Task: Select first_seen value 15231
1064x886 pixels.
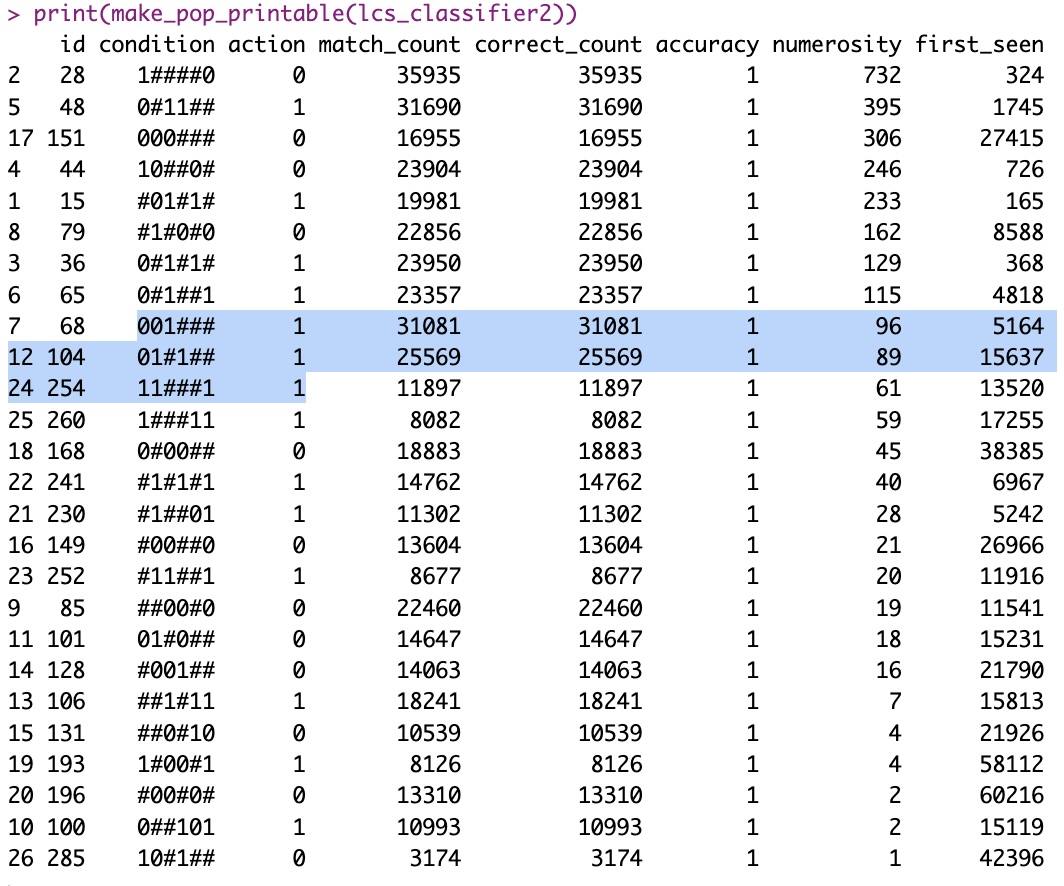Action: pos(1011,639)
